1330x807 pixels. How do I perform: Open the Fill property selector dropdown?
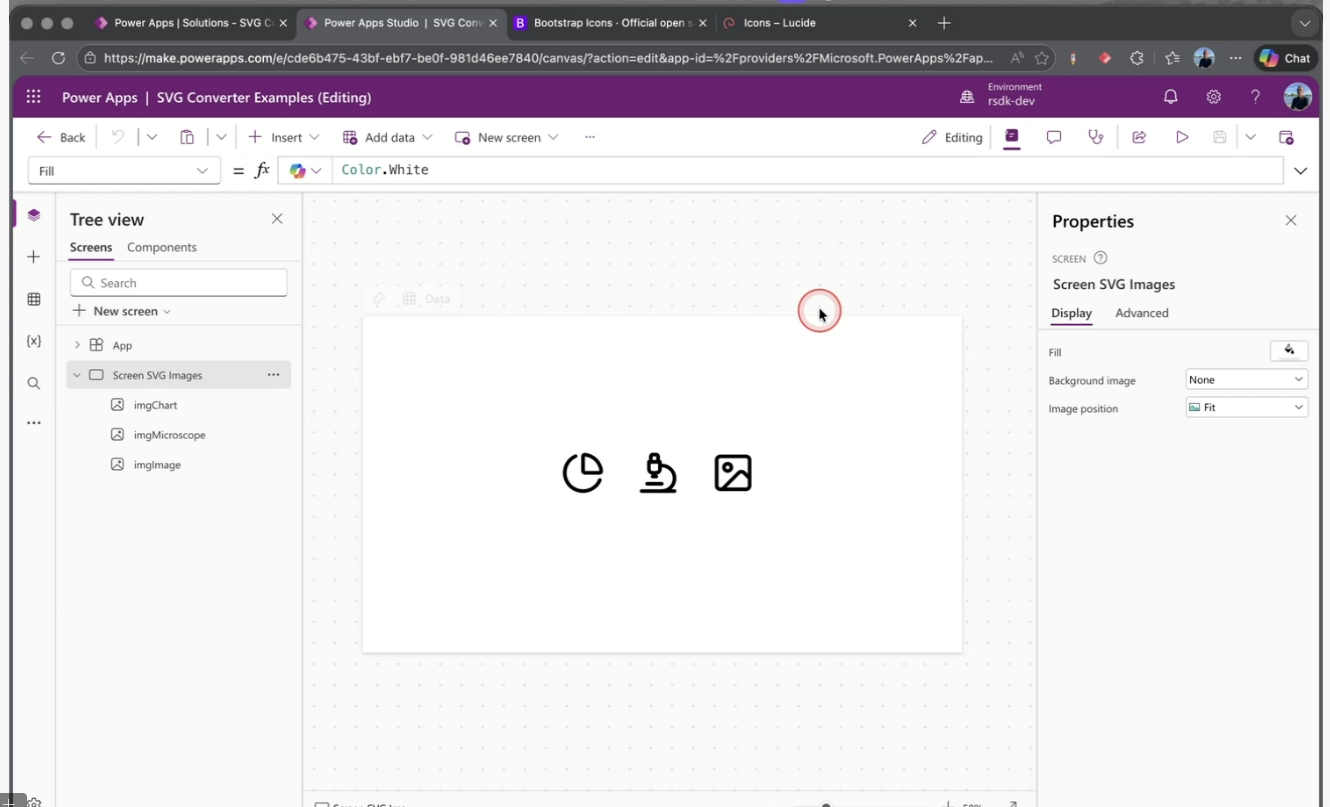coord(123,171)
